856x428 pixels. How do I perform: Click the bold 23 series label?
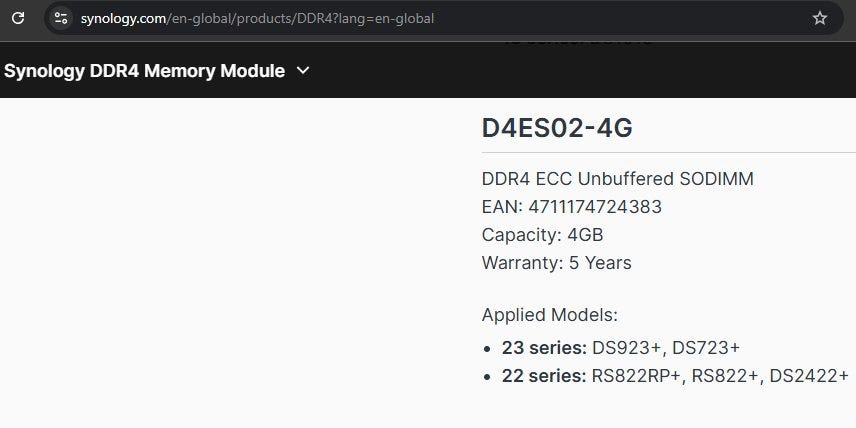[x=544, y=347]
